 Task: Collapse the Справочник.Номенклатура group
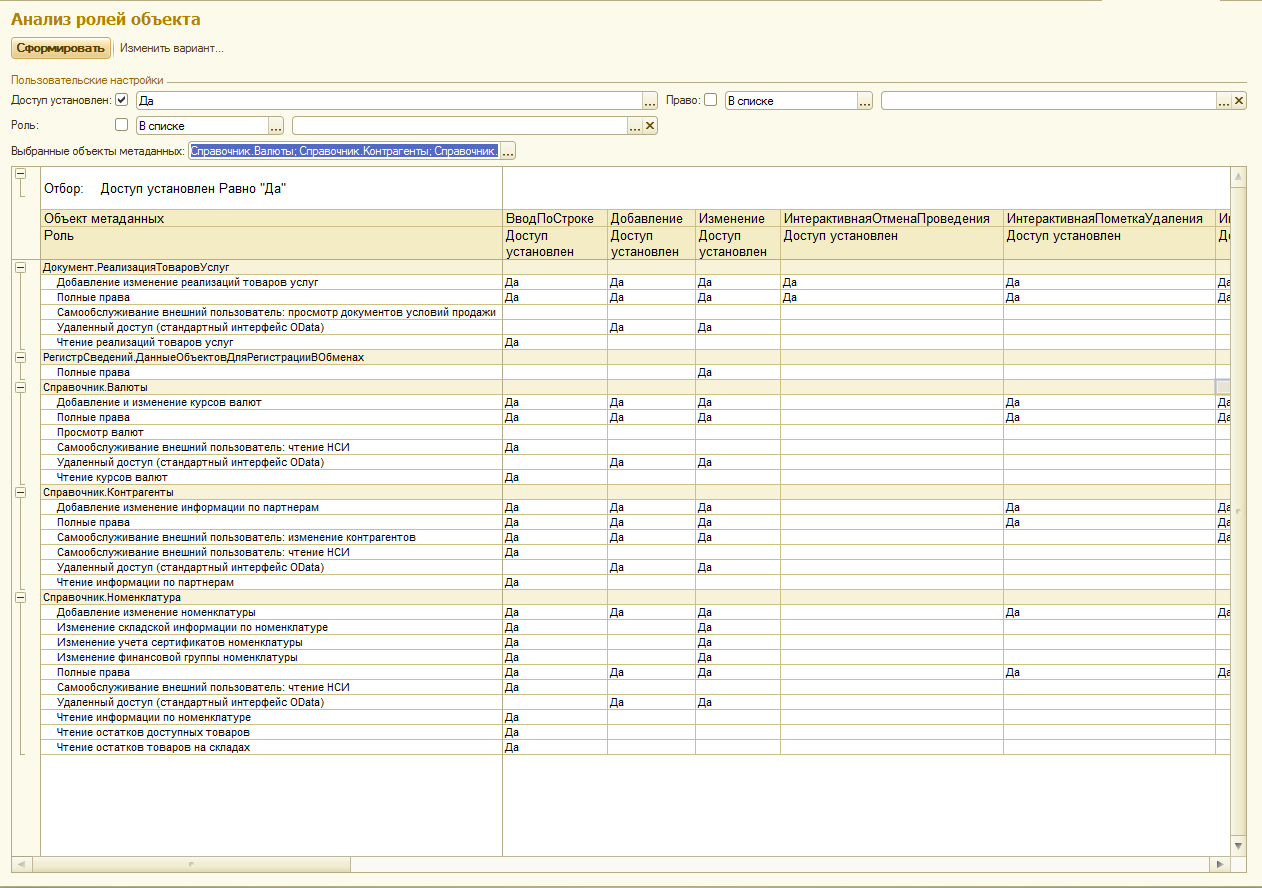coord(20,597)
